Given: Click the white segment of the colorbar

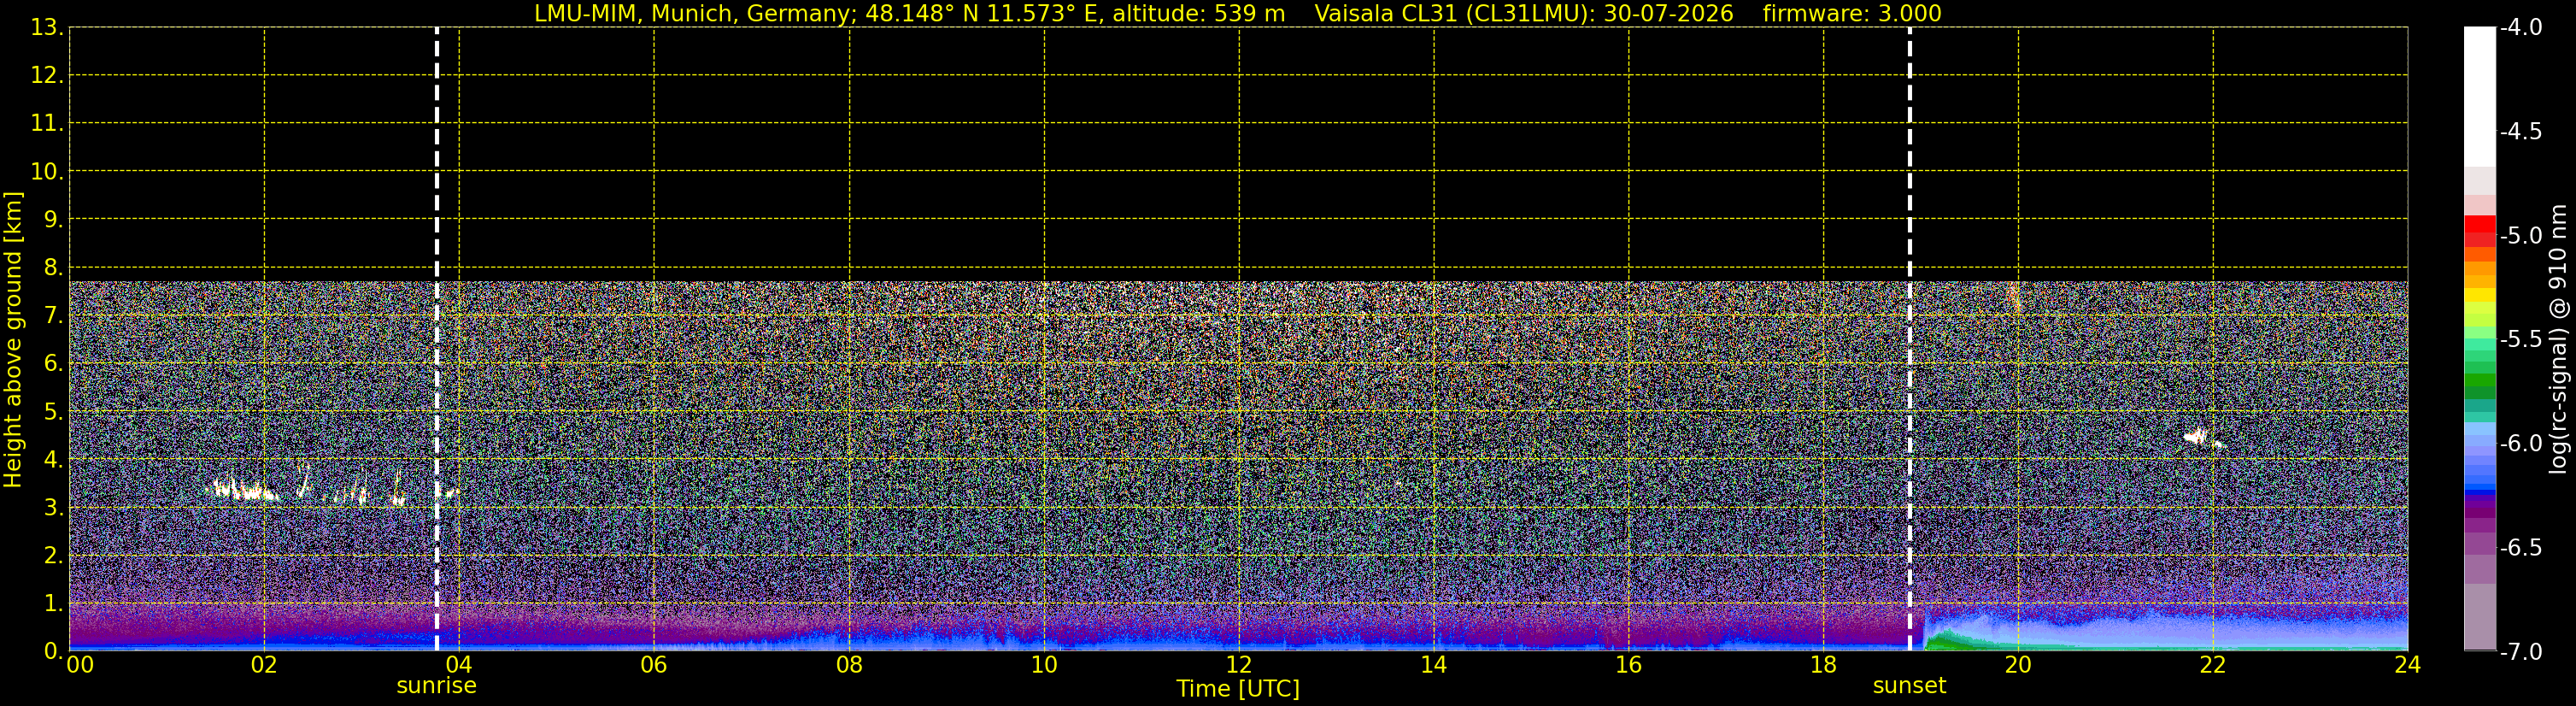Looking at the screenshot, I should coord(2480,97).
